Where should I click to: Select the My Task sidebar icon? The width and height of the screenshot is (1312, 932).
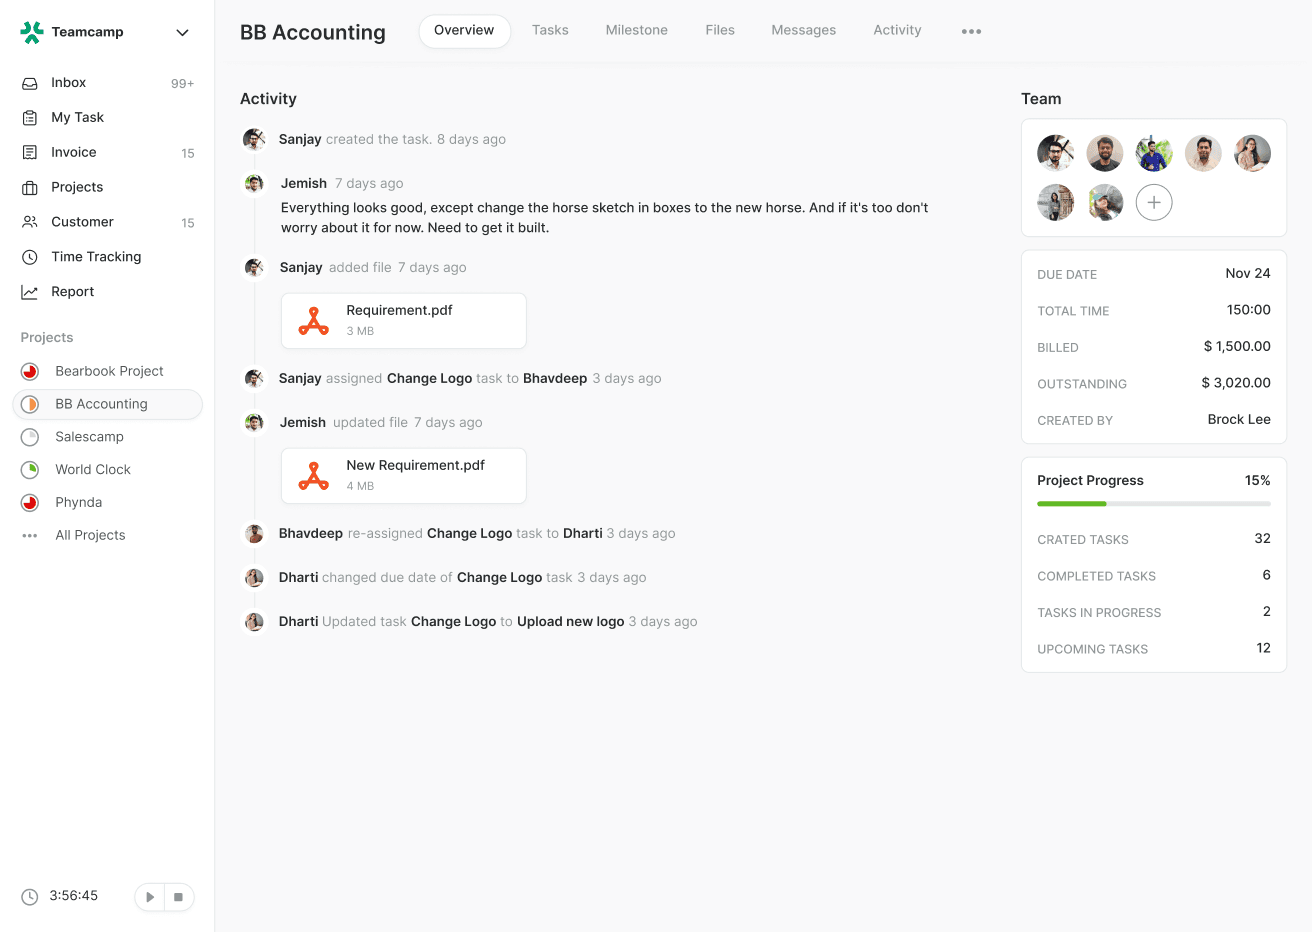[31, 117]
